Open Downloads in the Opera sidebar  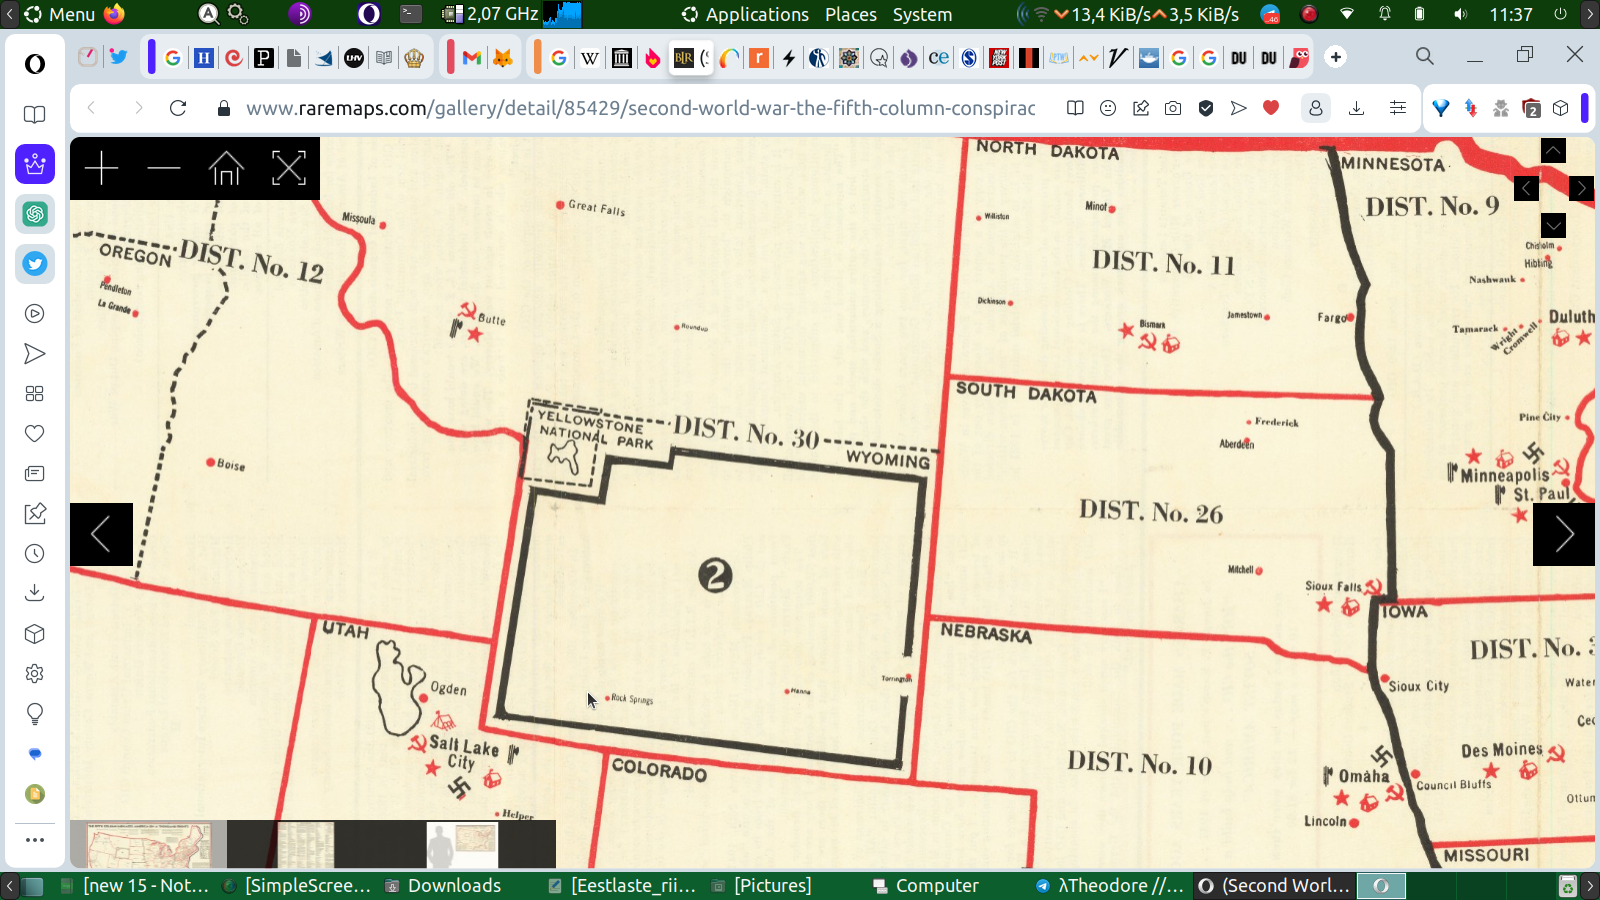click(35, 594)
